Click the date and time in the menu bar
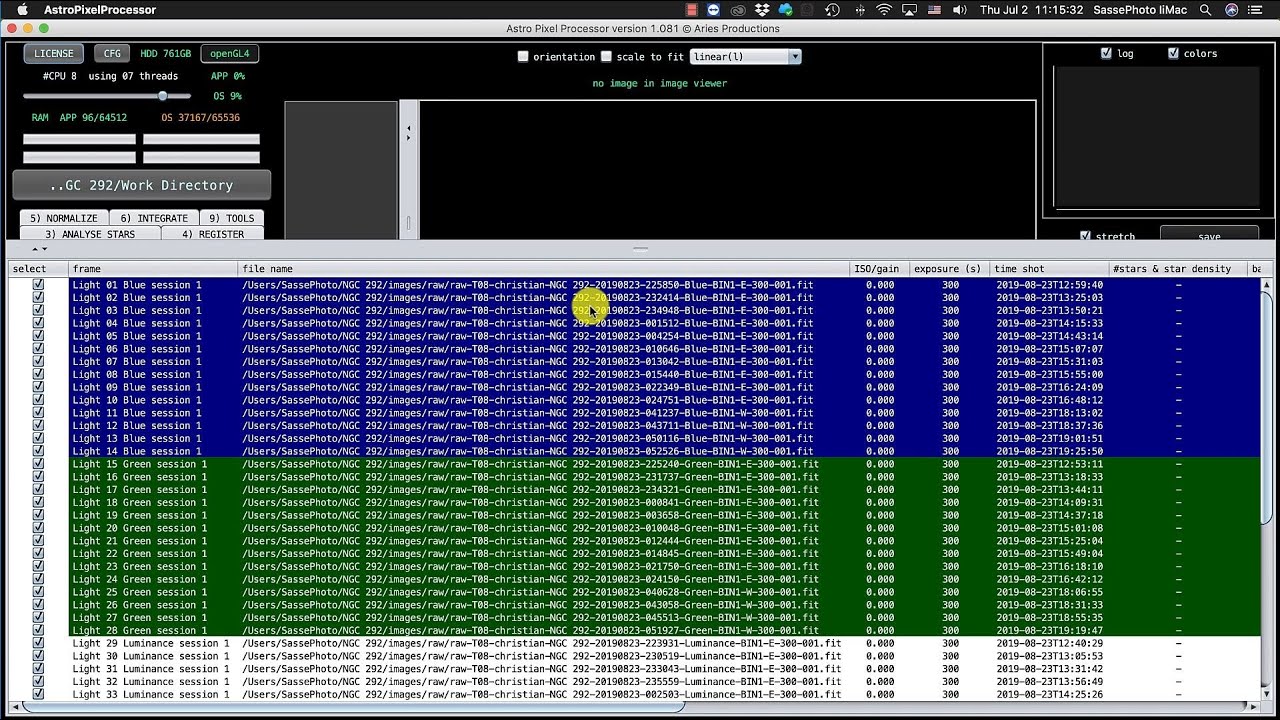 [x=1032, y=9]
